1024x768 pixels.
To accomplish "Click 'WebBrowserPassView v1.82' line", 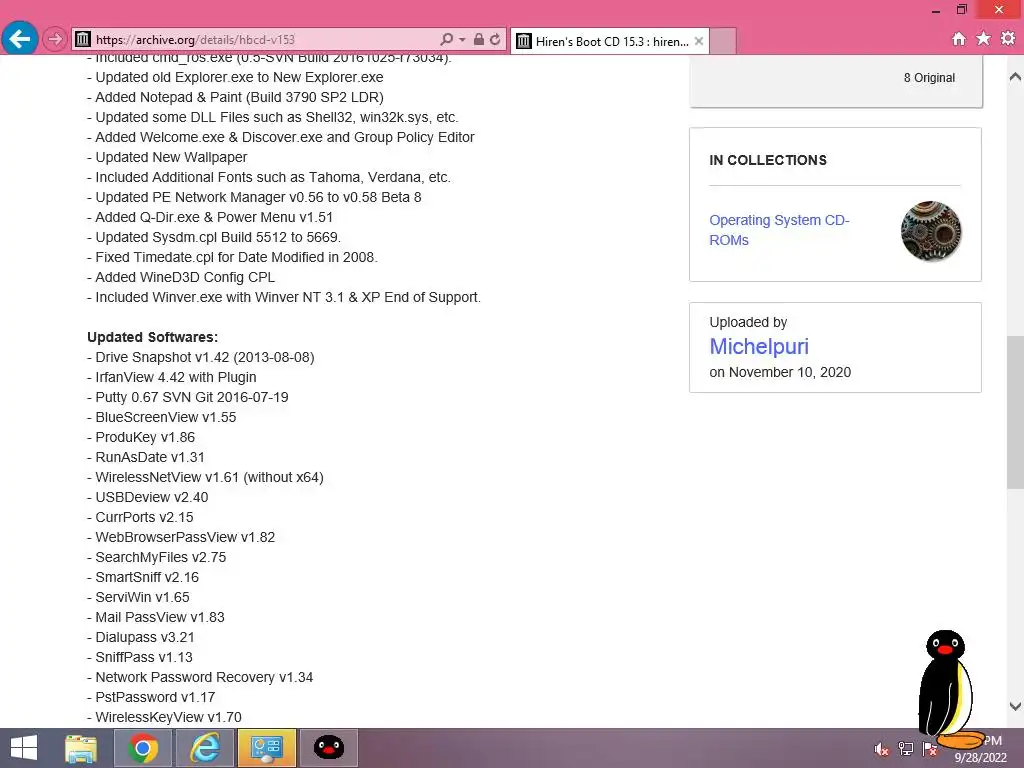I will [x=181, y=537].
